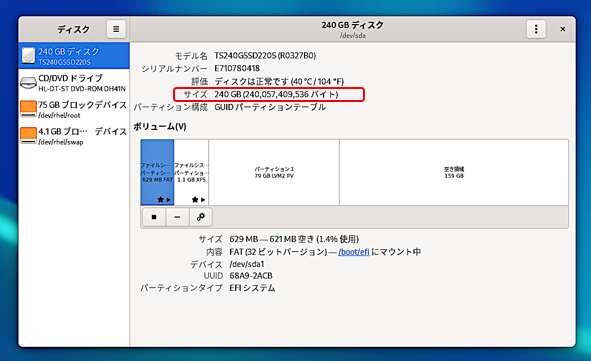
Task: Click the play arrow on XFS partition
Action: (203, 200)
